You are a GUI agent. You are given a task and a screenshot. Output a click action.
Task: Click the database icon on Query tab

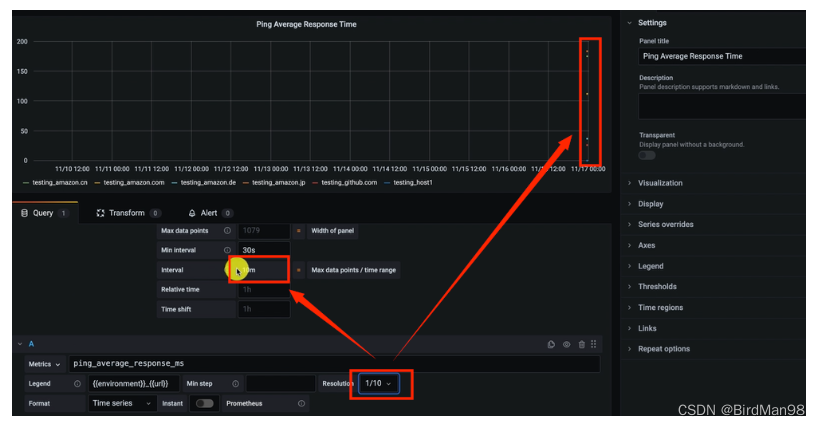pos(24,213)
